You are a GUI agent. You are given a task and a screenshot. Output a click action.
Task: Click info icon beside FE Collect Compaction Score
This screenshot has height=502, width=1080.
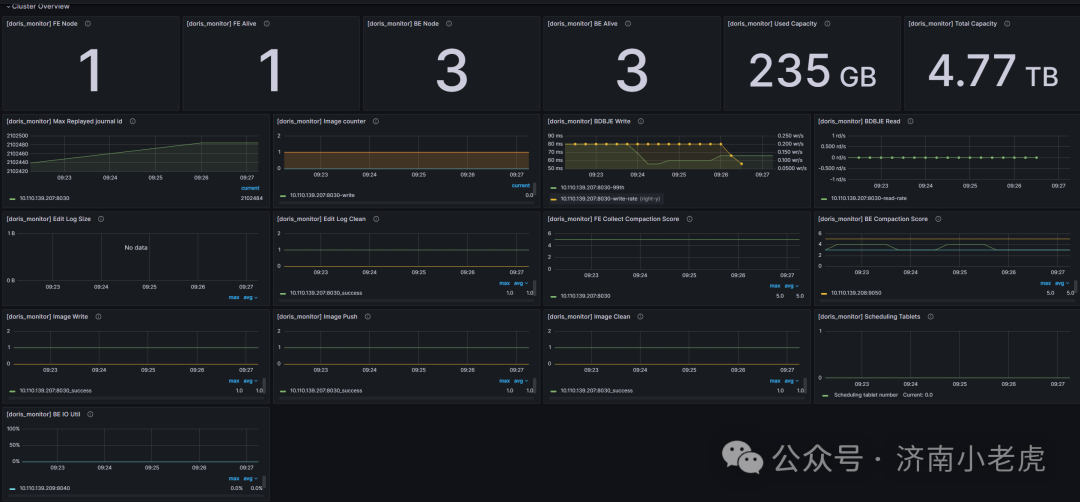click(x=689, y=219)
